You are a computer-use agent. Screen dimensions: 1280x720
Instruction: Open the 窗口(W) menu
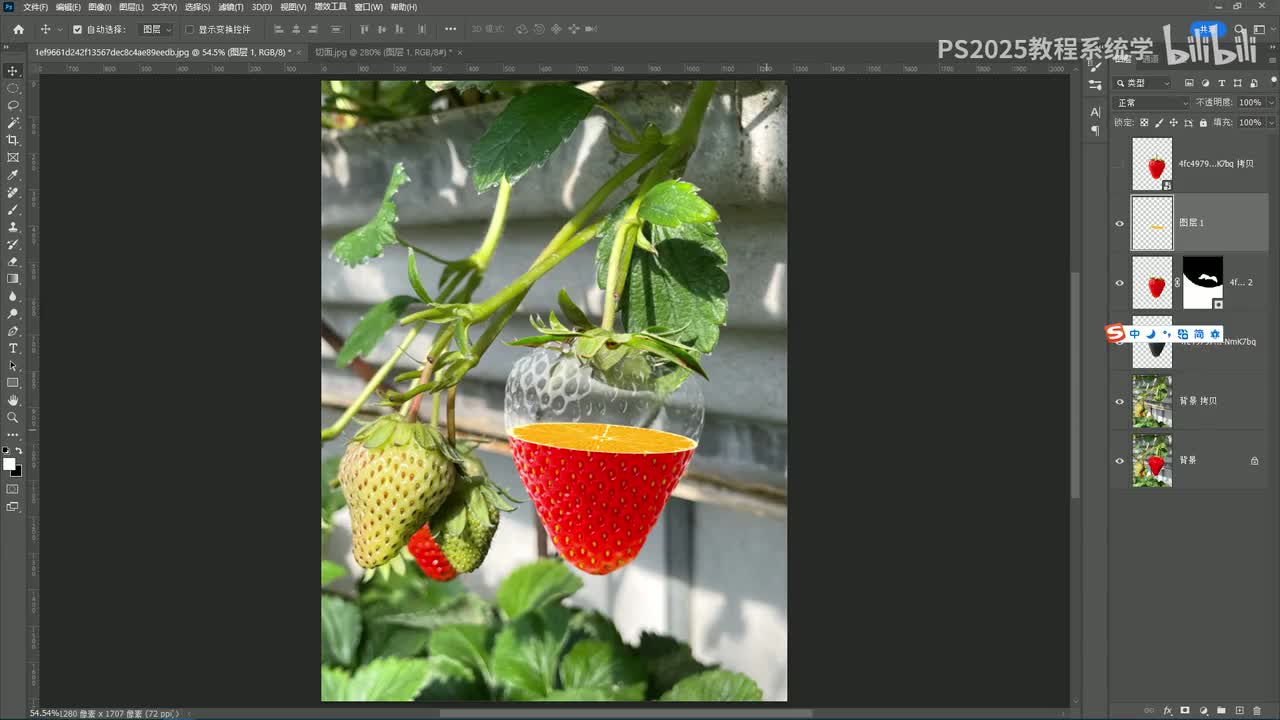(369, 7)
